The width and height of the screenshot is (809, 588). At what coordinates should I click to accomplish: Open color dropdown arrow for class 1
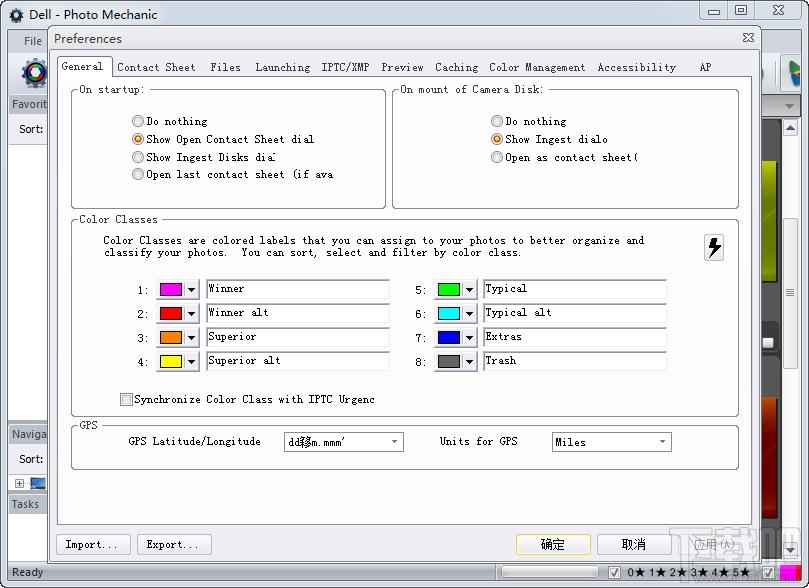pos(191,289)
